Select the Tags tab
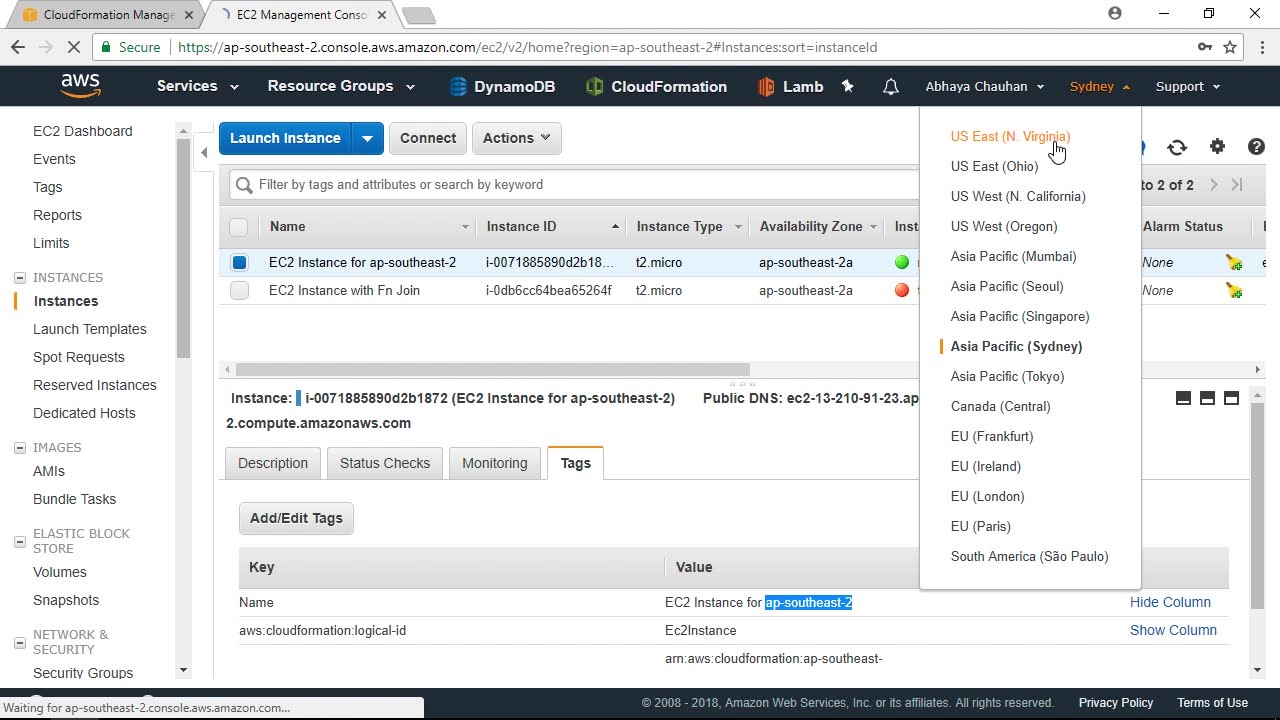 [575, 463]
